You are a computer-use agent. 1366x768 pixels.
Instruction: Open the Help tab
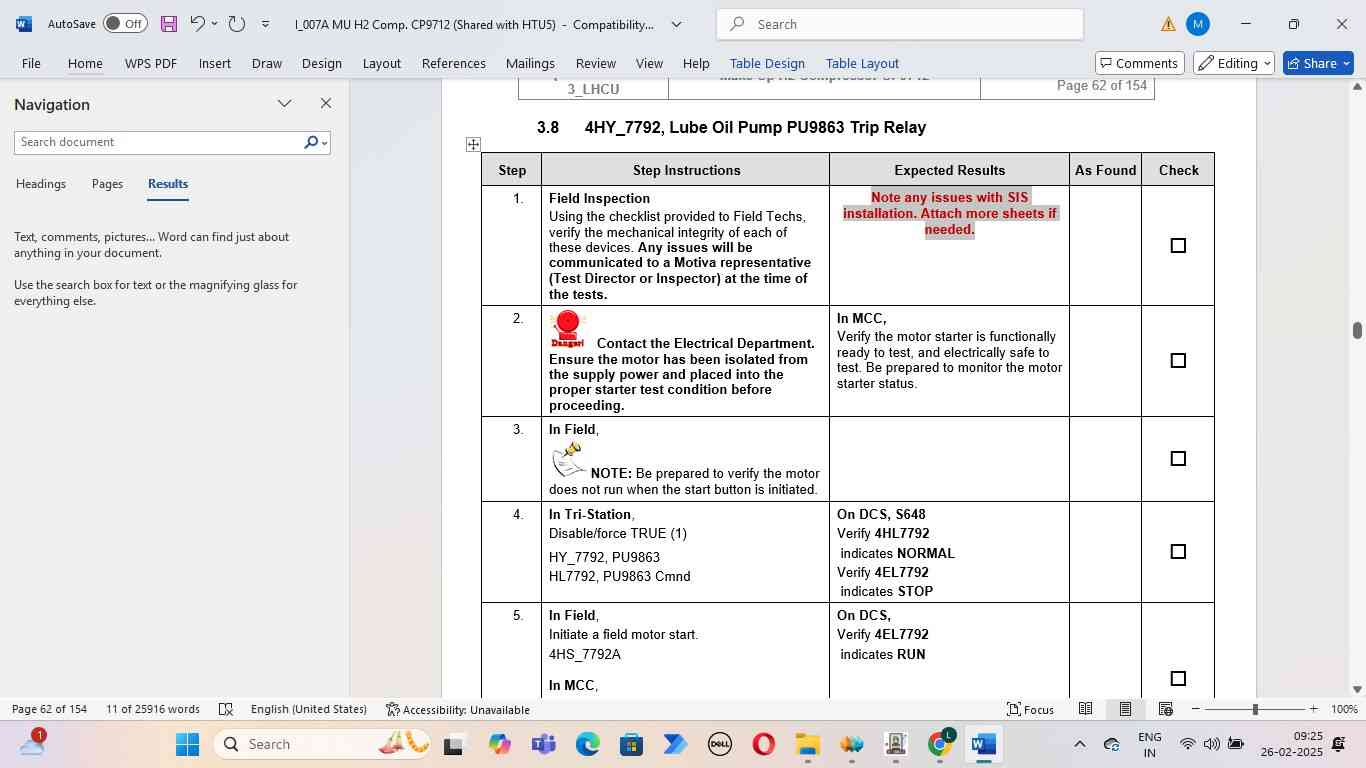(696, 63)
